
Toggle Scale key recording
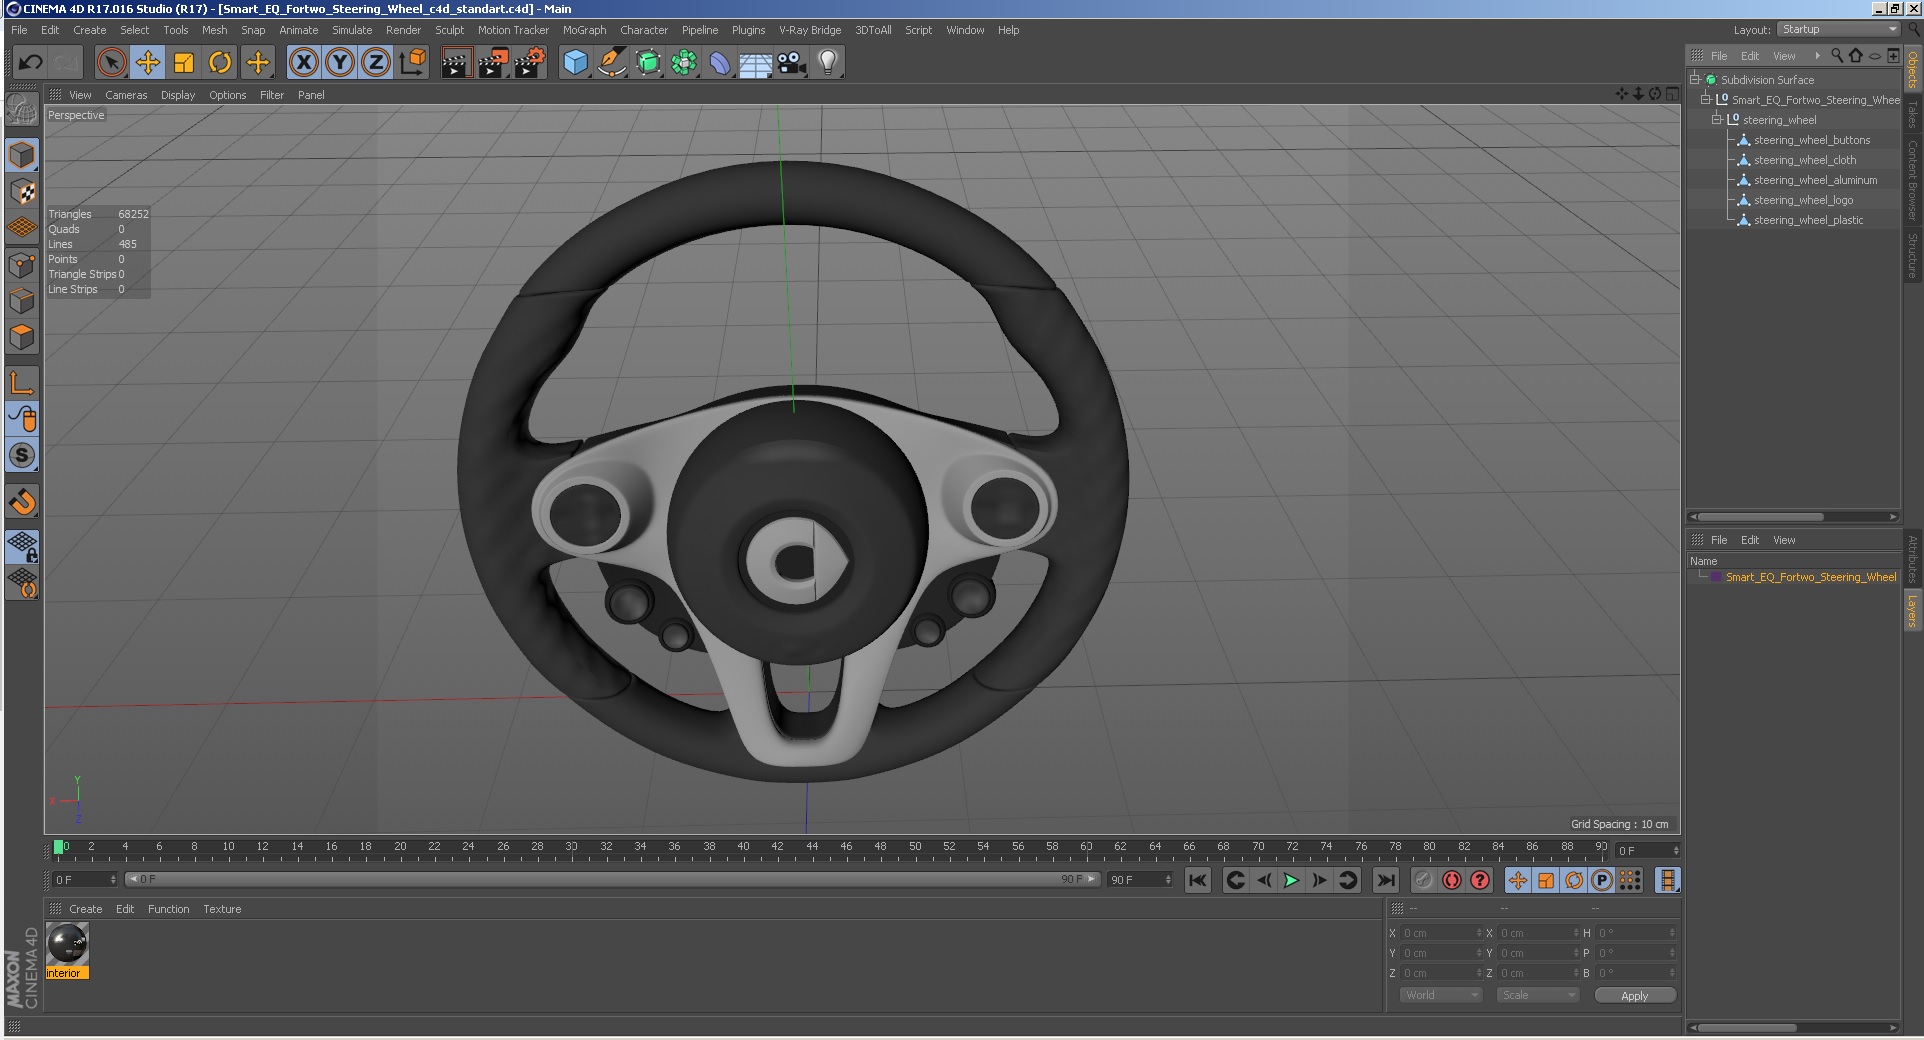tap(1546, 880)
